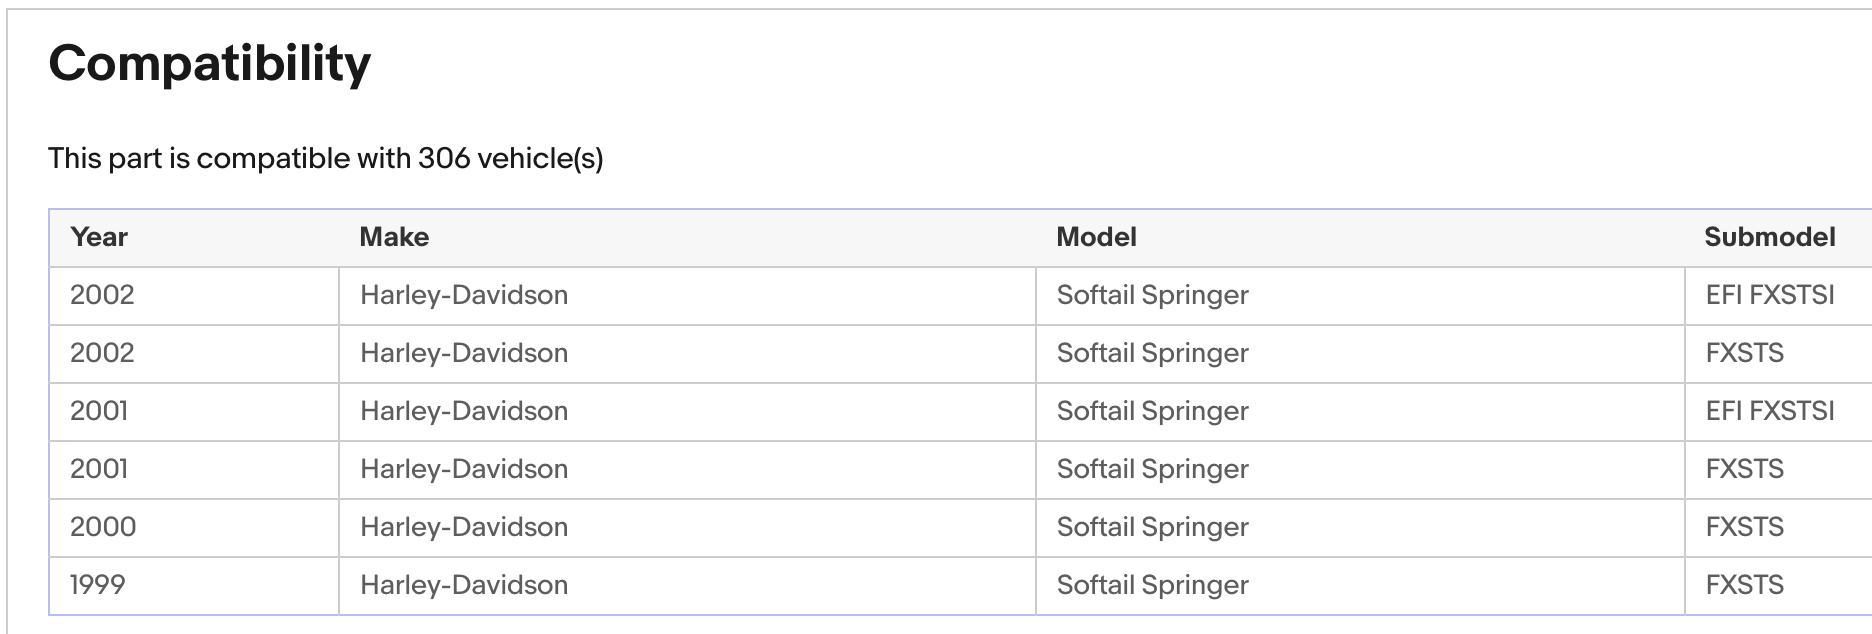The width and height of the screenshot is (1872, 634).
Task: Click FXSTS submodel in the 2000 row
Action: point(1744,527)
